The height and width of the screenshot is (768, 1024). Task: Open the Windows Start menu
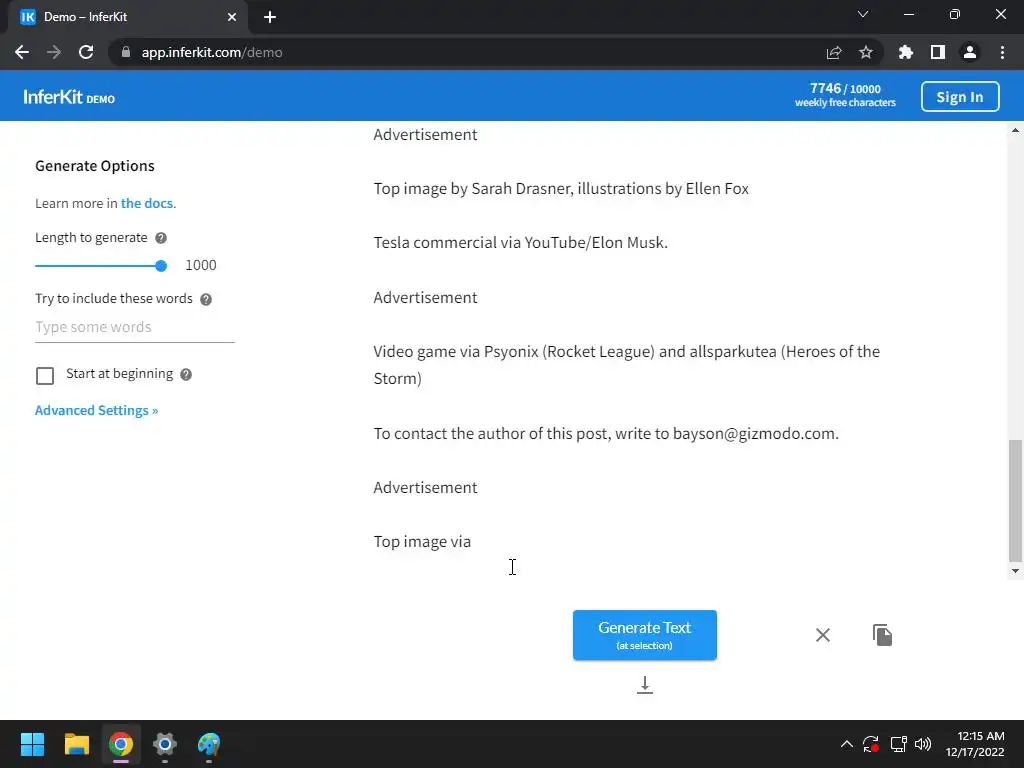(32, 744)
